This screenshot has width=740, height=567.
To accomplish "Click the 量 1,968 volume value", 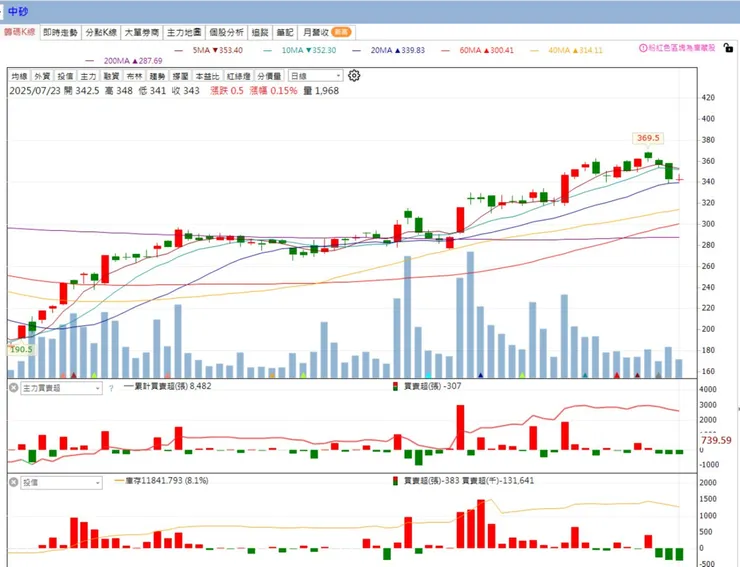I will [x=321, y=91].
